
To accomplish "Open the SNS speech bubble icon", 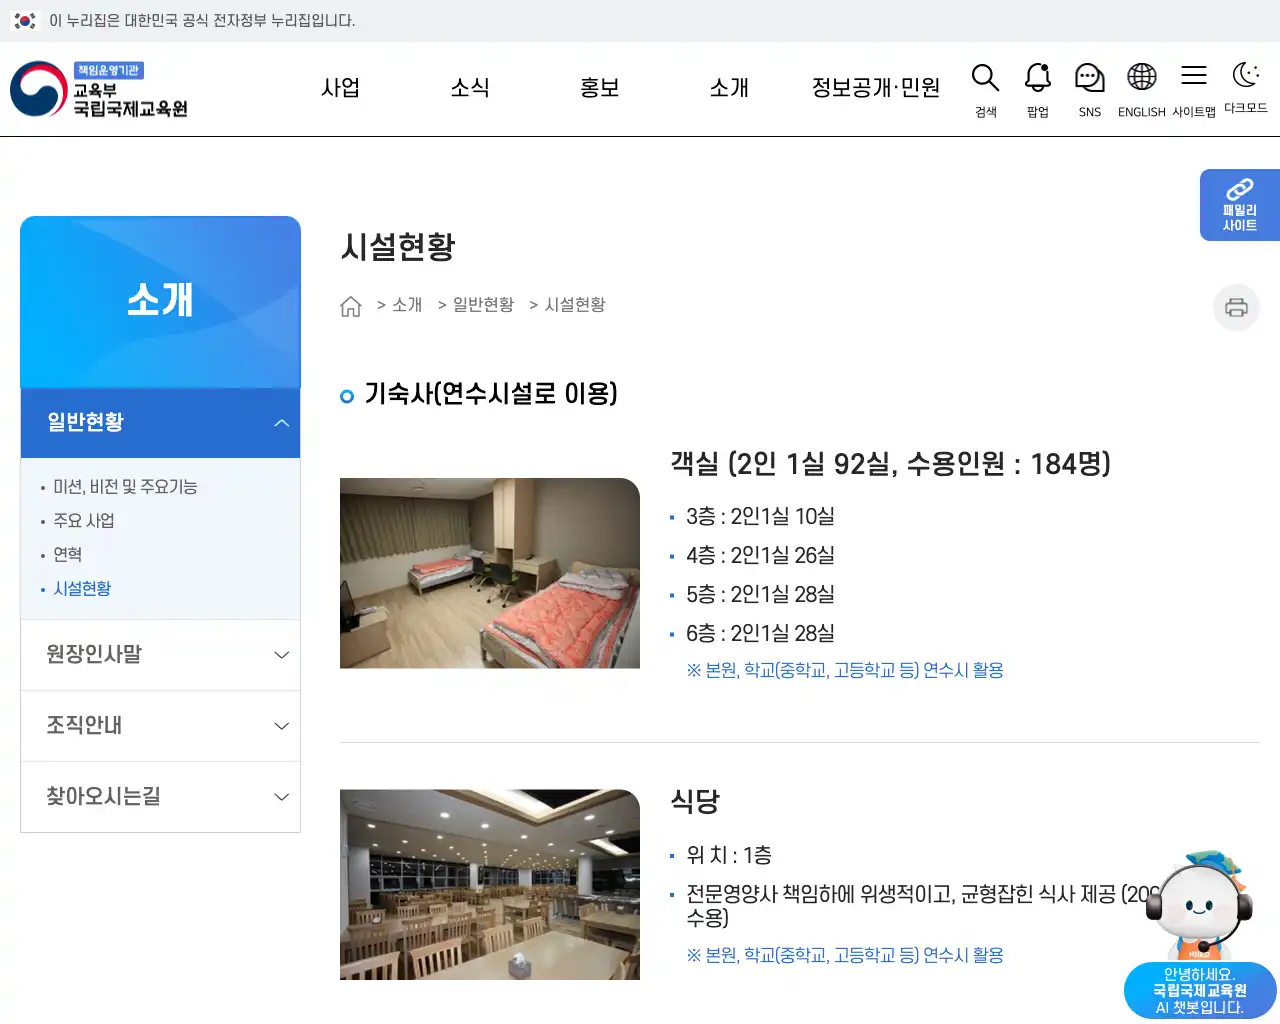I will [1090, 90].
